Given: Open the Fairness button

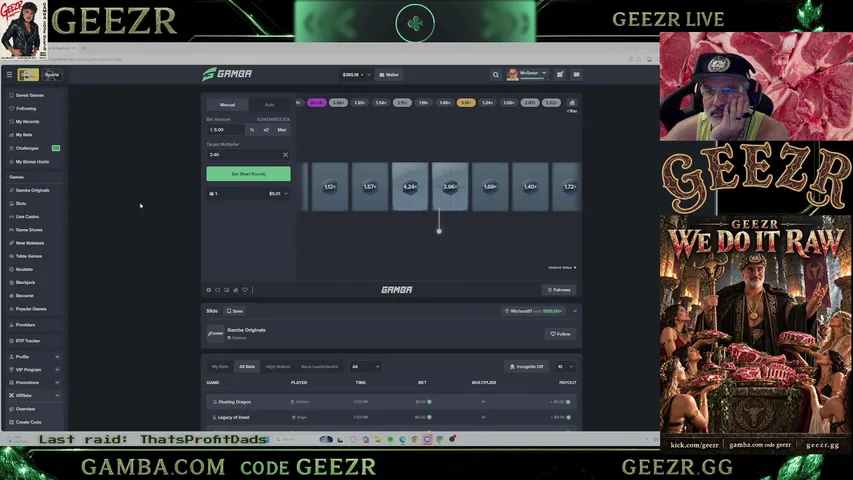Looking at the screenshot, I should (559, 290).
